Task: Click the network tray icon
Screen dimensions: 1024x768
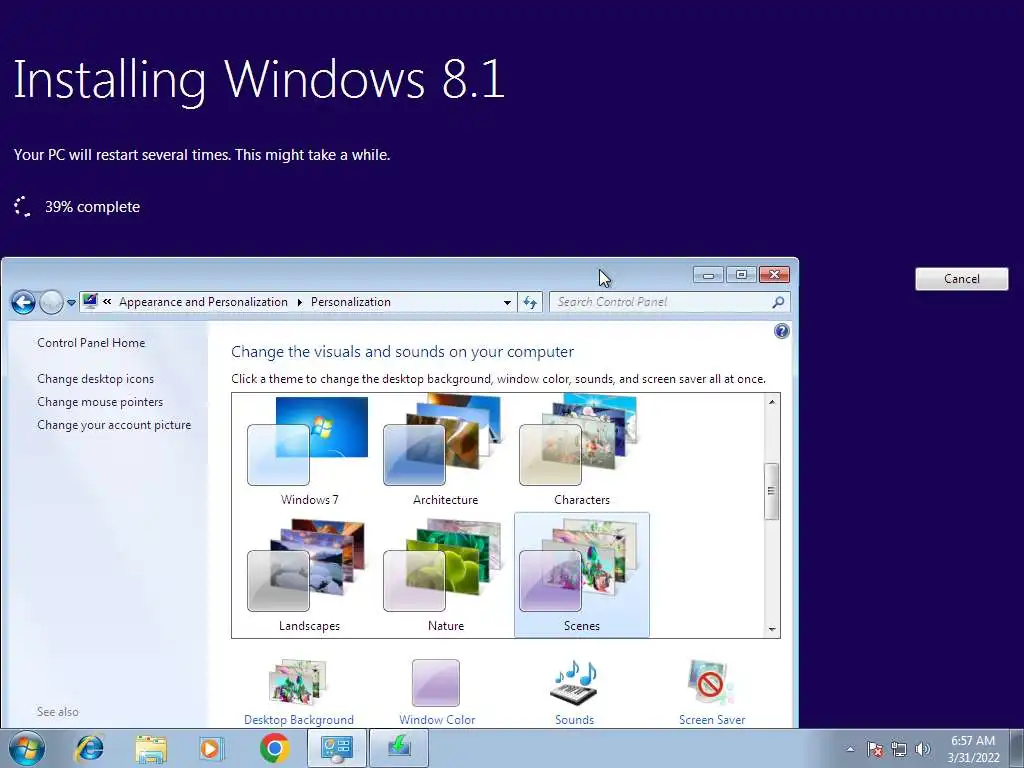Action: [899, 749]
